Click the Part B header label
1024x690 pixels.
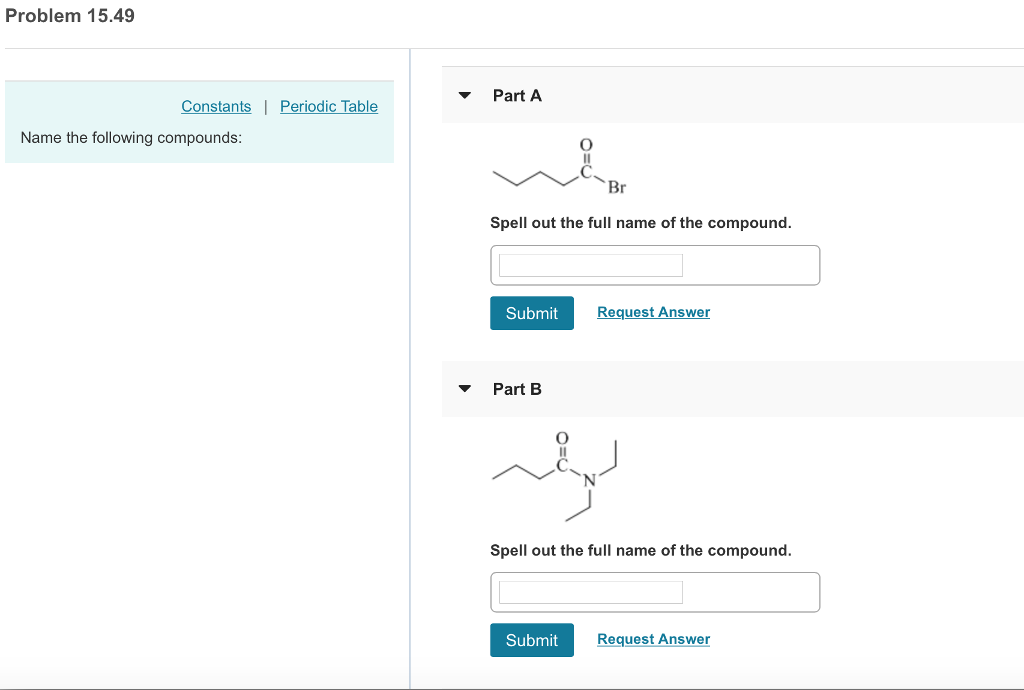pos(516,389)
